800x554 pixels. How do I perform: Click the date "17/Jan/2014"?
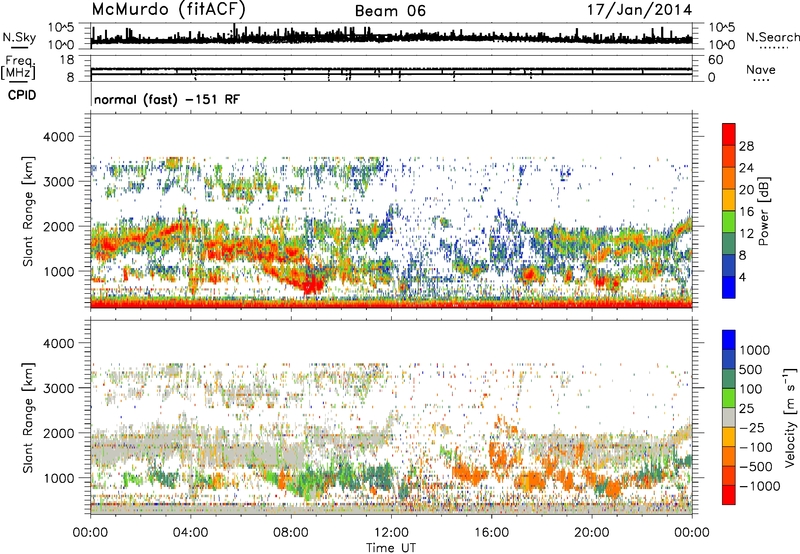click(x=639, y=10)
